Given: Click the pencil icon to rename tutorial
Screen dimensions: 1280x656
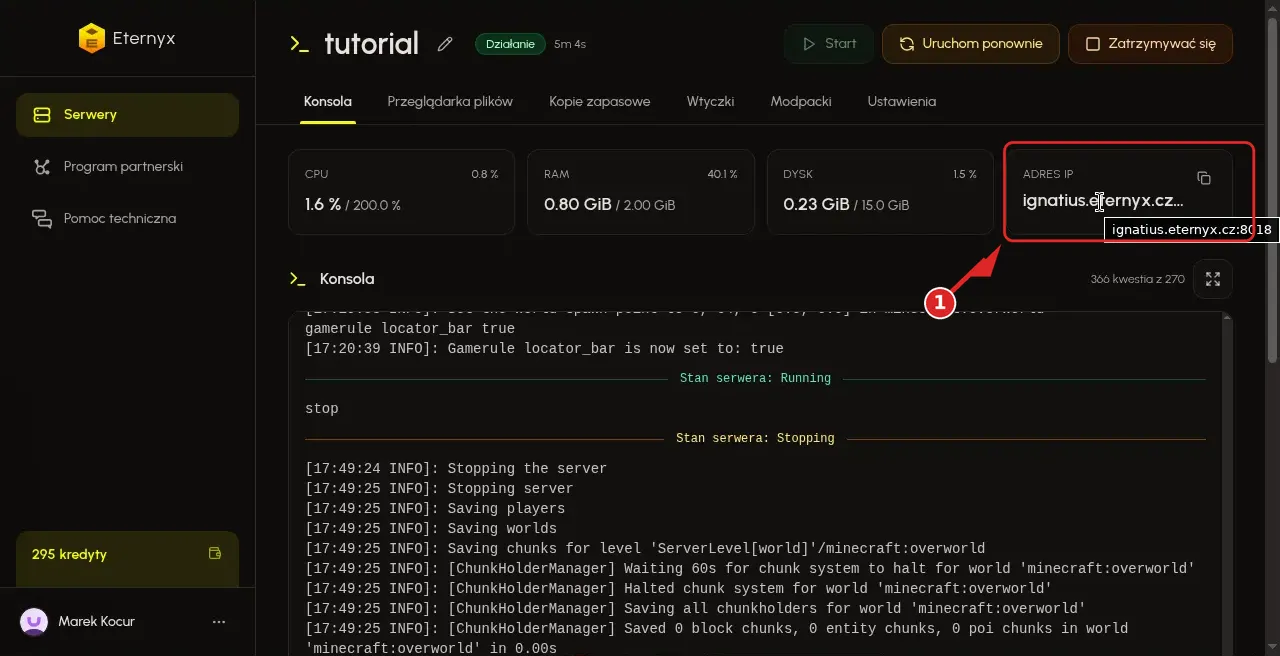Looking at the screenshot, I should click(445, 44).
